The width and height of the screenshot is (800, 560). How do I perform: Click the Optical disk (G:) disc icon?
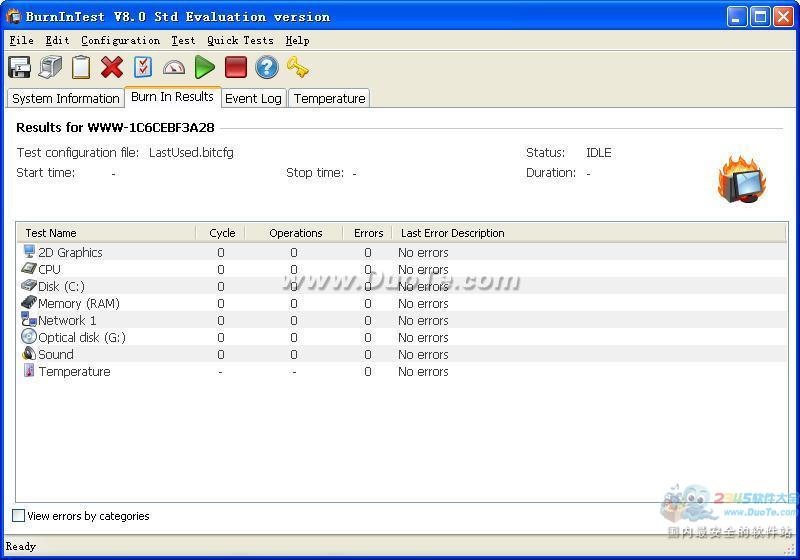point(29,337)
